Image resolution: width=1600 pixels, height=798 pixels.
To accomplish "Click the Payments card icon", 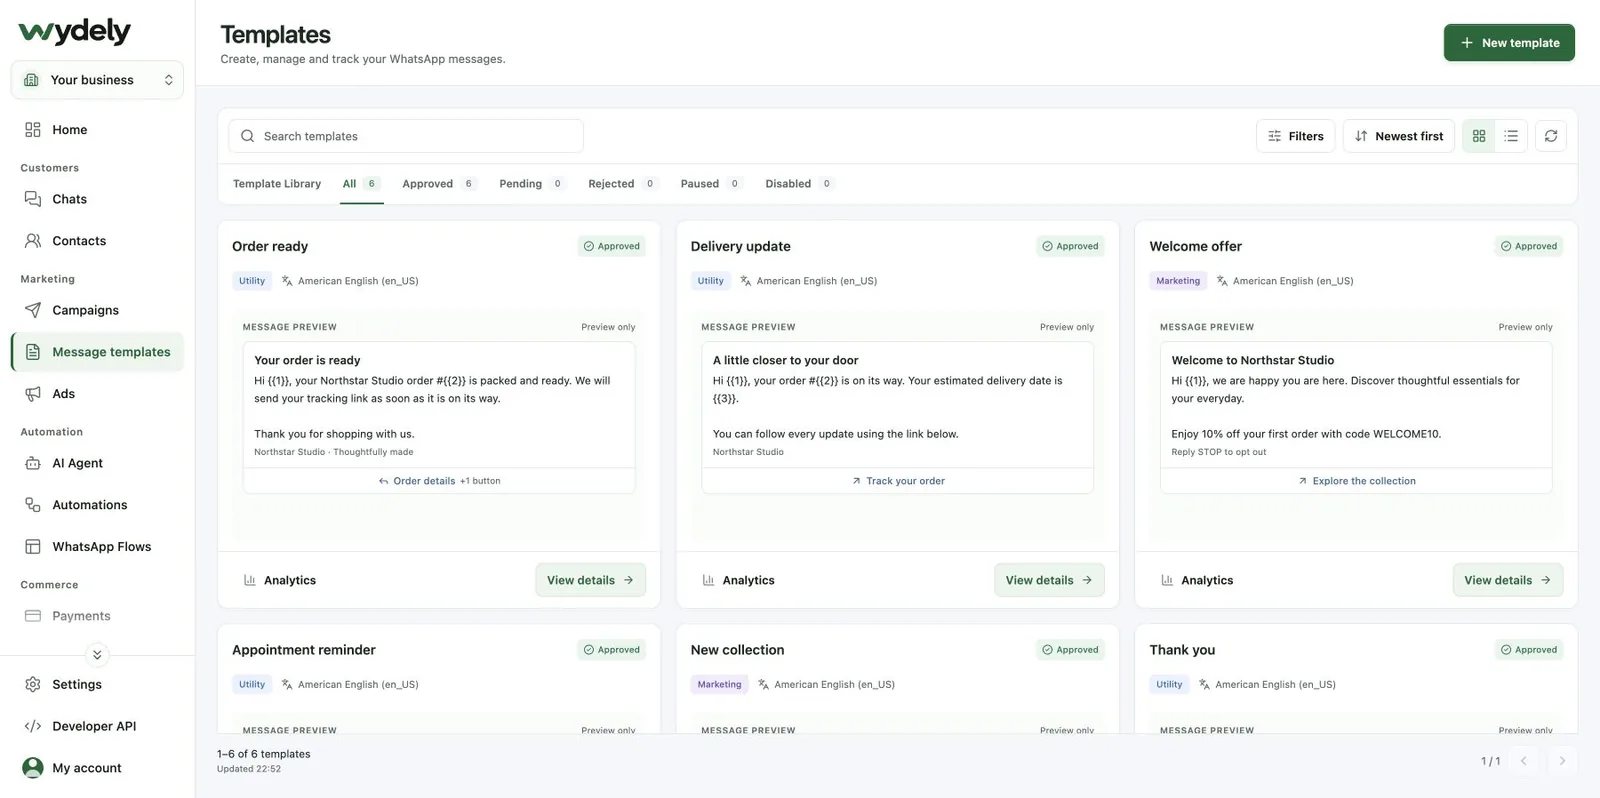I will pos(33,616).
